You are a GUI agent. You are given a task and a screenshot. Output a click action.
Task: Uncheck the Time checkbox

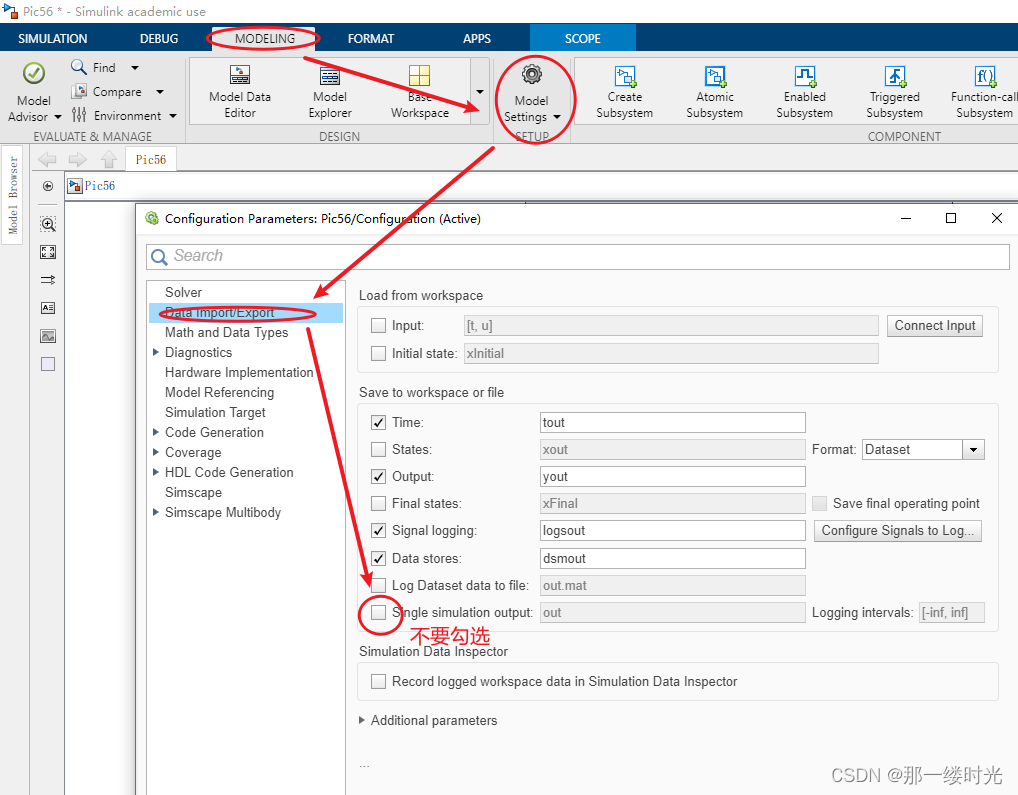pos(378,422)
